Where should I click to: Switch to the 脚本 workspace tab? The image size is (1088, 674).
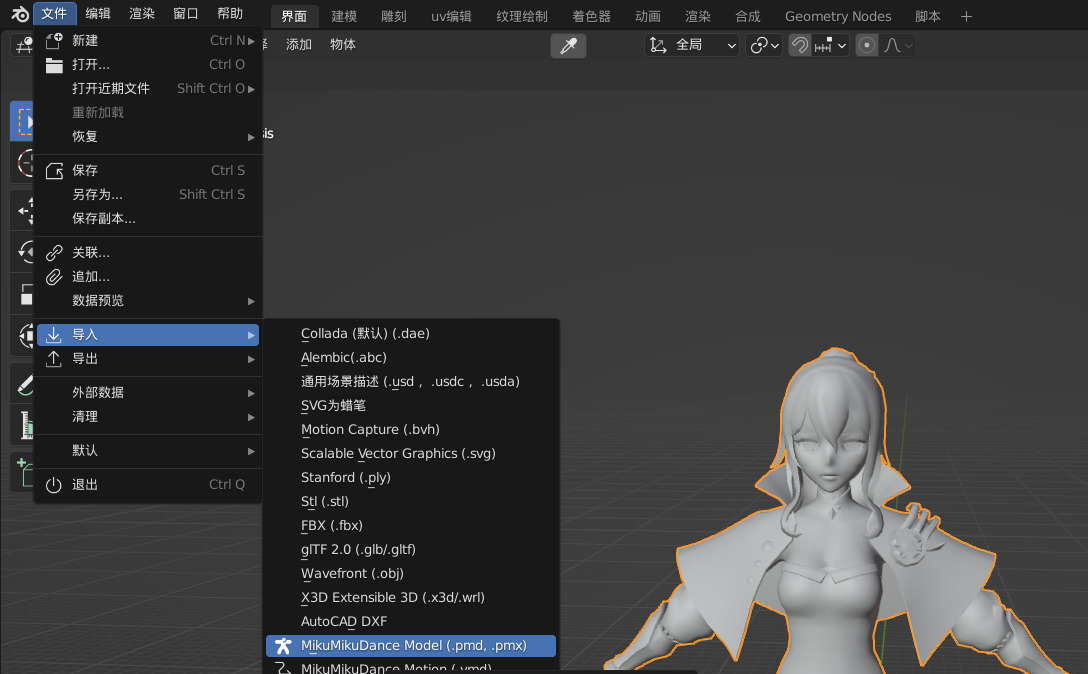tap(928, 16)
